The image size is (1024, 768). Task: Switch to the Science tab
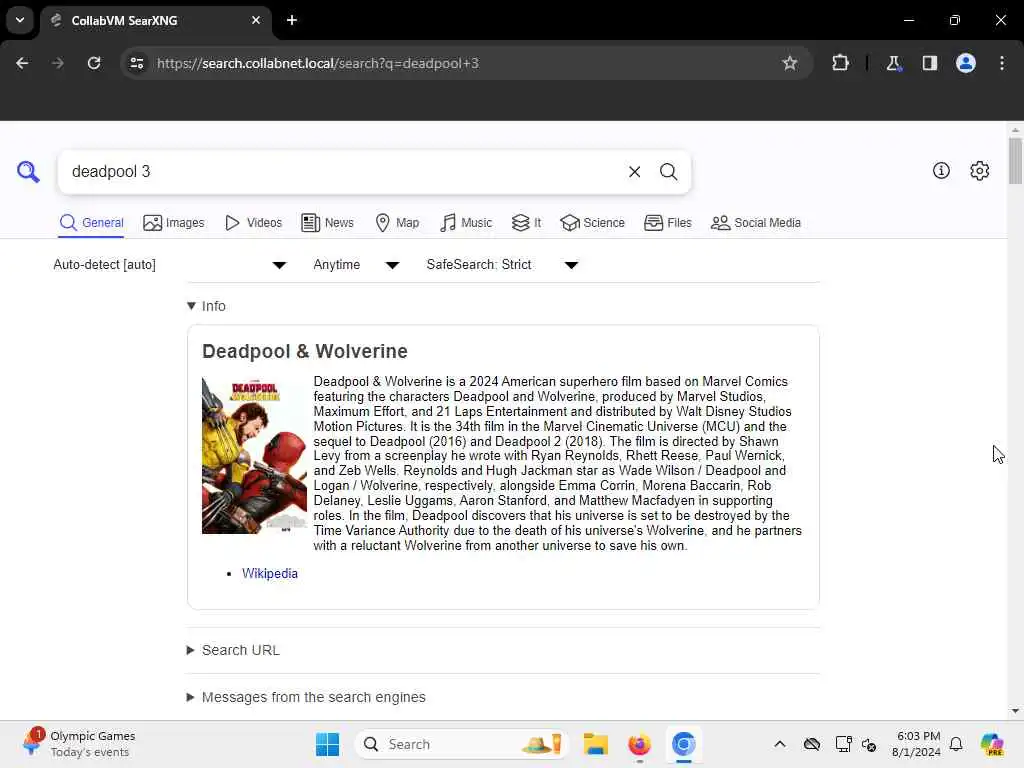(592, 223)
